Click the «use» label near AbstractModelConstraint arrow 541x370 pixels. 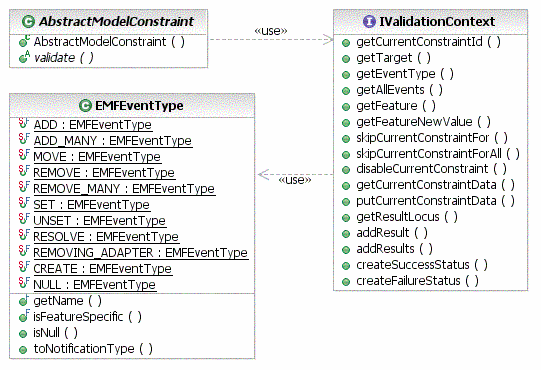(x=271, y=31)
